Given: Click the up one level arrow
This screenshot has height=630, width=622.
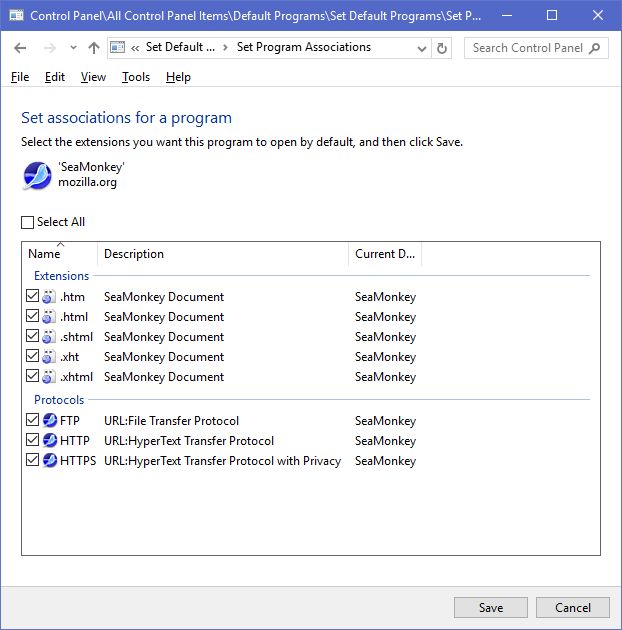Looking at the screenshot, I should (94, 48).
